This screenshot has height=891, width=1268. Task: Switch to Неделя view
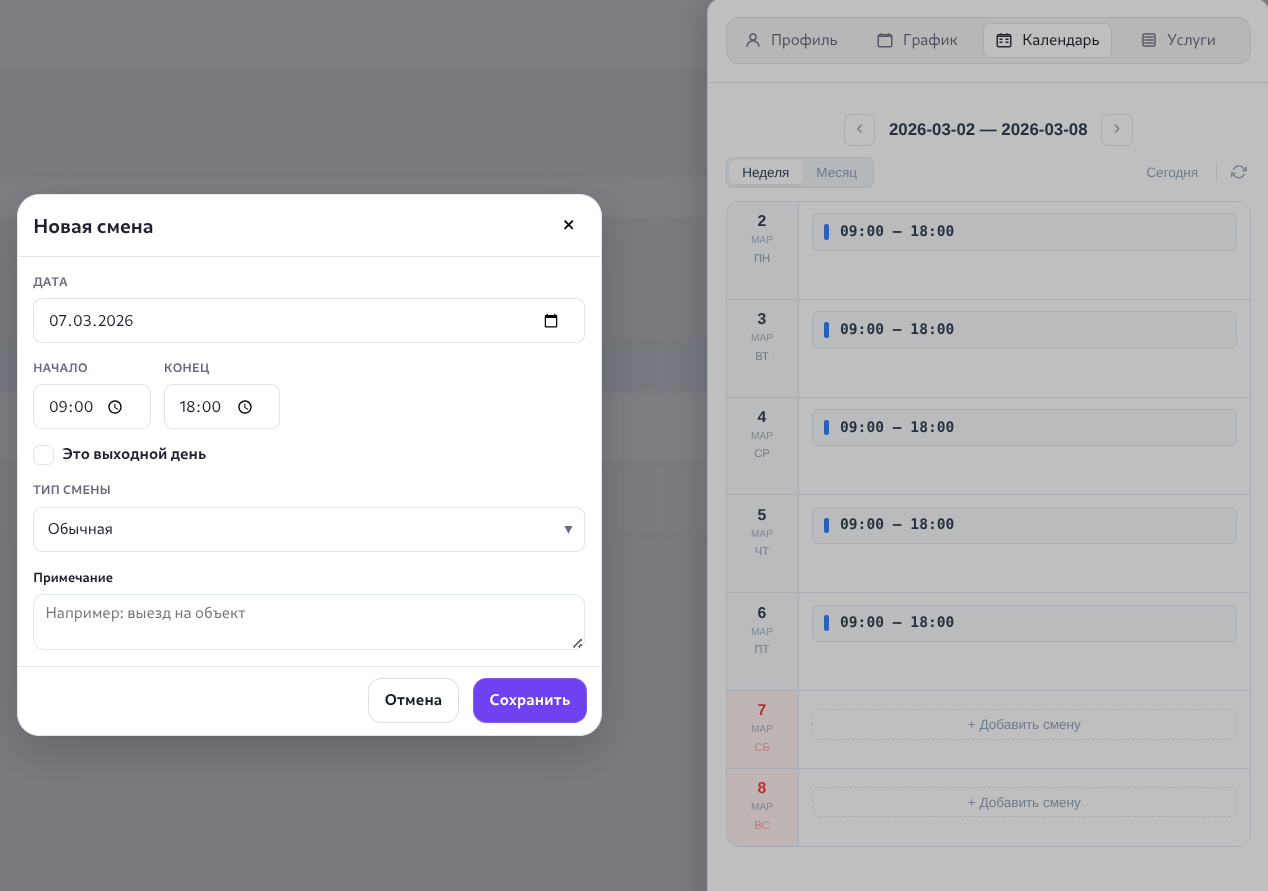[x=765, y=172]
